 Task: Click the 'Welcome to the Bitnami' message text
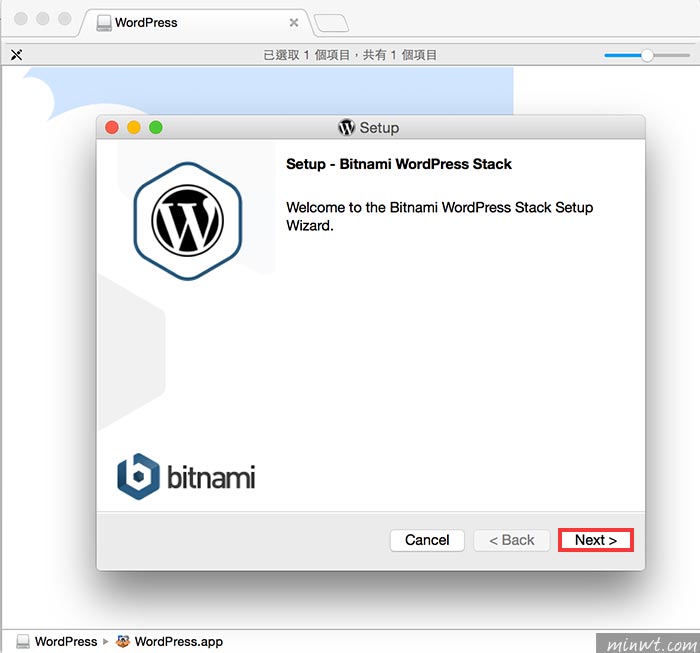click(440, 216)
